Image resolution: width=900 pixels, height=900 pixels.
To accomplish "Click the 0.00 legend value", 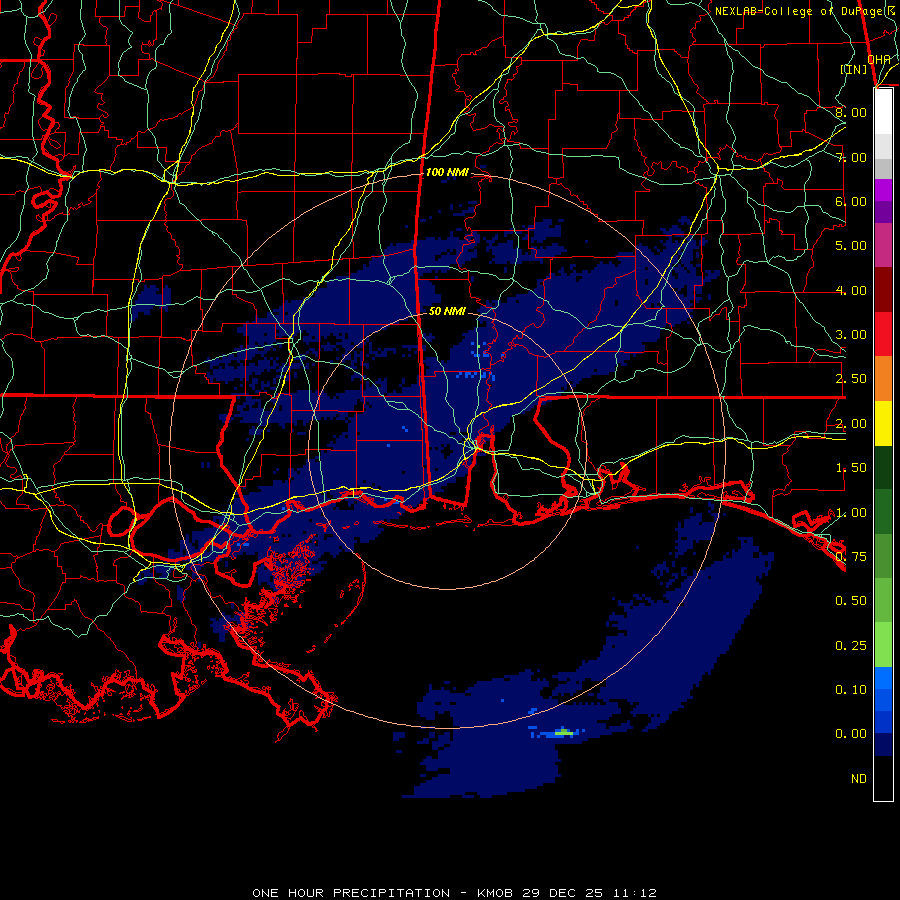I will pyautogui.click(x=851, y=734).
